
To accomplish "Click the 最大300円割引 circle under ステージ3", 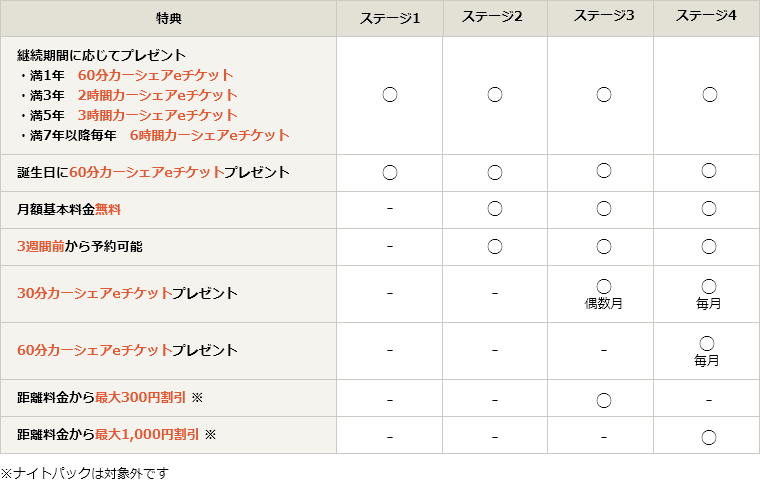I will coord(603,400).
